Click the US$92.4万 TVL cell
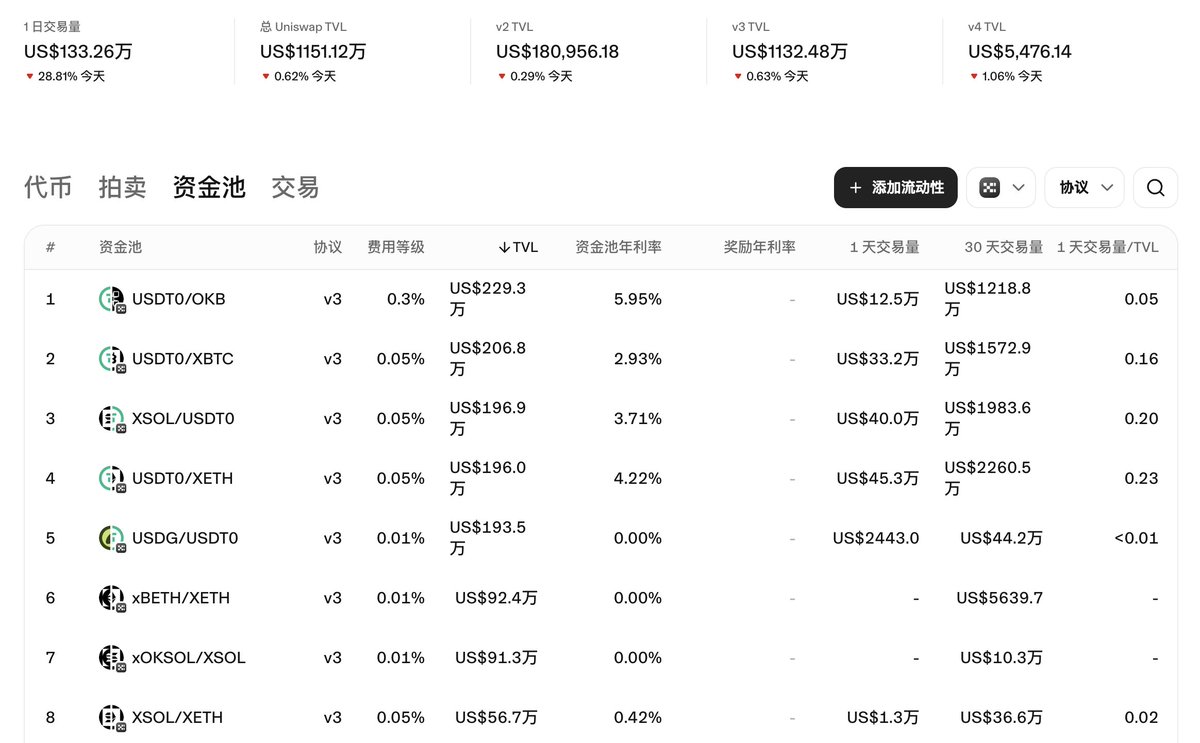 pyautogui.click(x=497, y=599)
